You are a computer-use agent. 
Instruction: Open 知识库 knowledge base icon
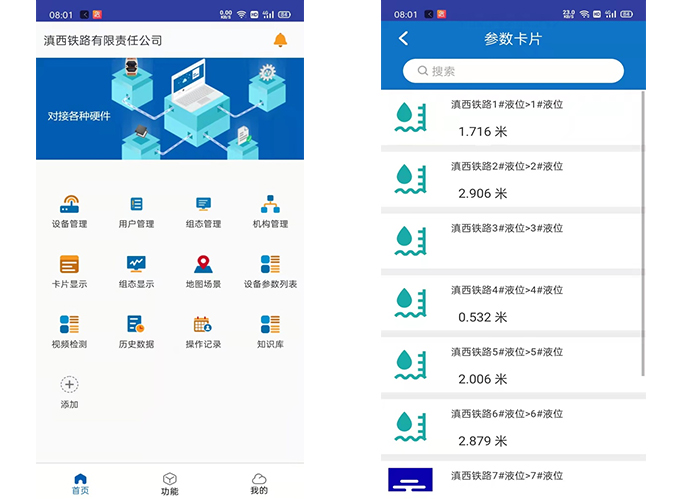(270, 325)
